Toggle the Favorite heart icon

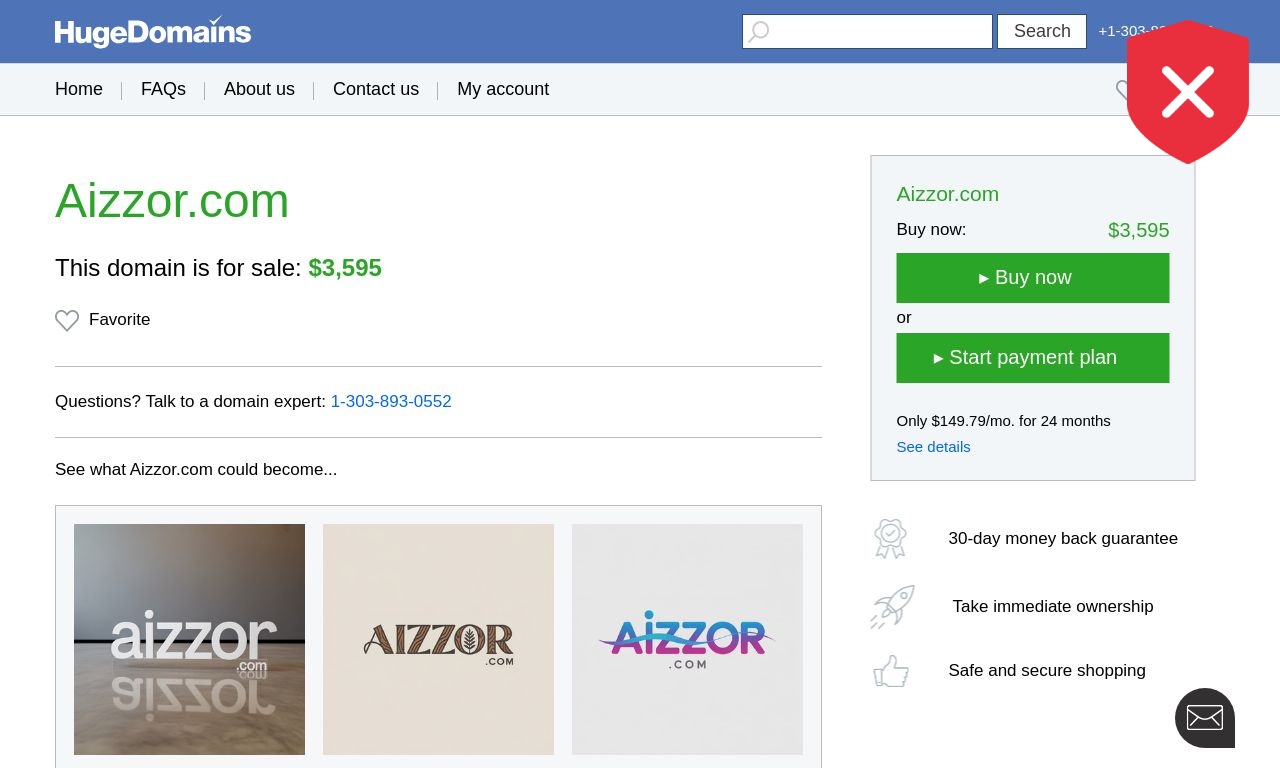[x=67, y=320]
